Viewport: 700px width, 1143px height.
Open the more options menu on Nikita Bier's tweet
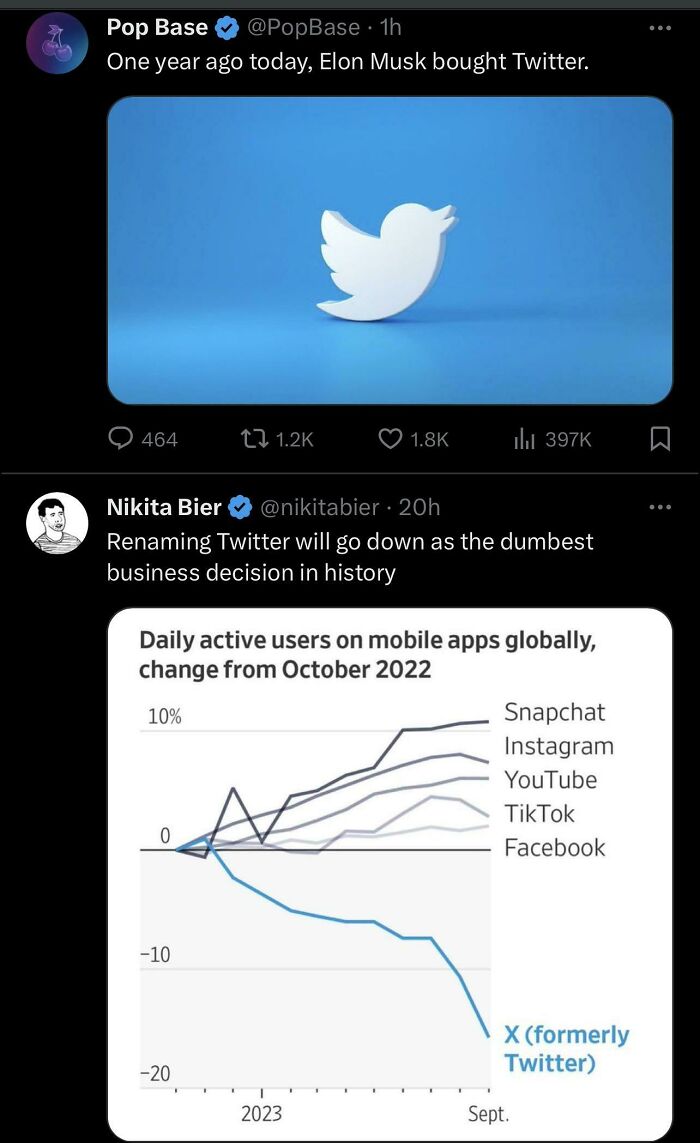tap(659, 507)
